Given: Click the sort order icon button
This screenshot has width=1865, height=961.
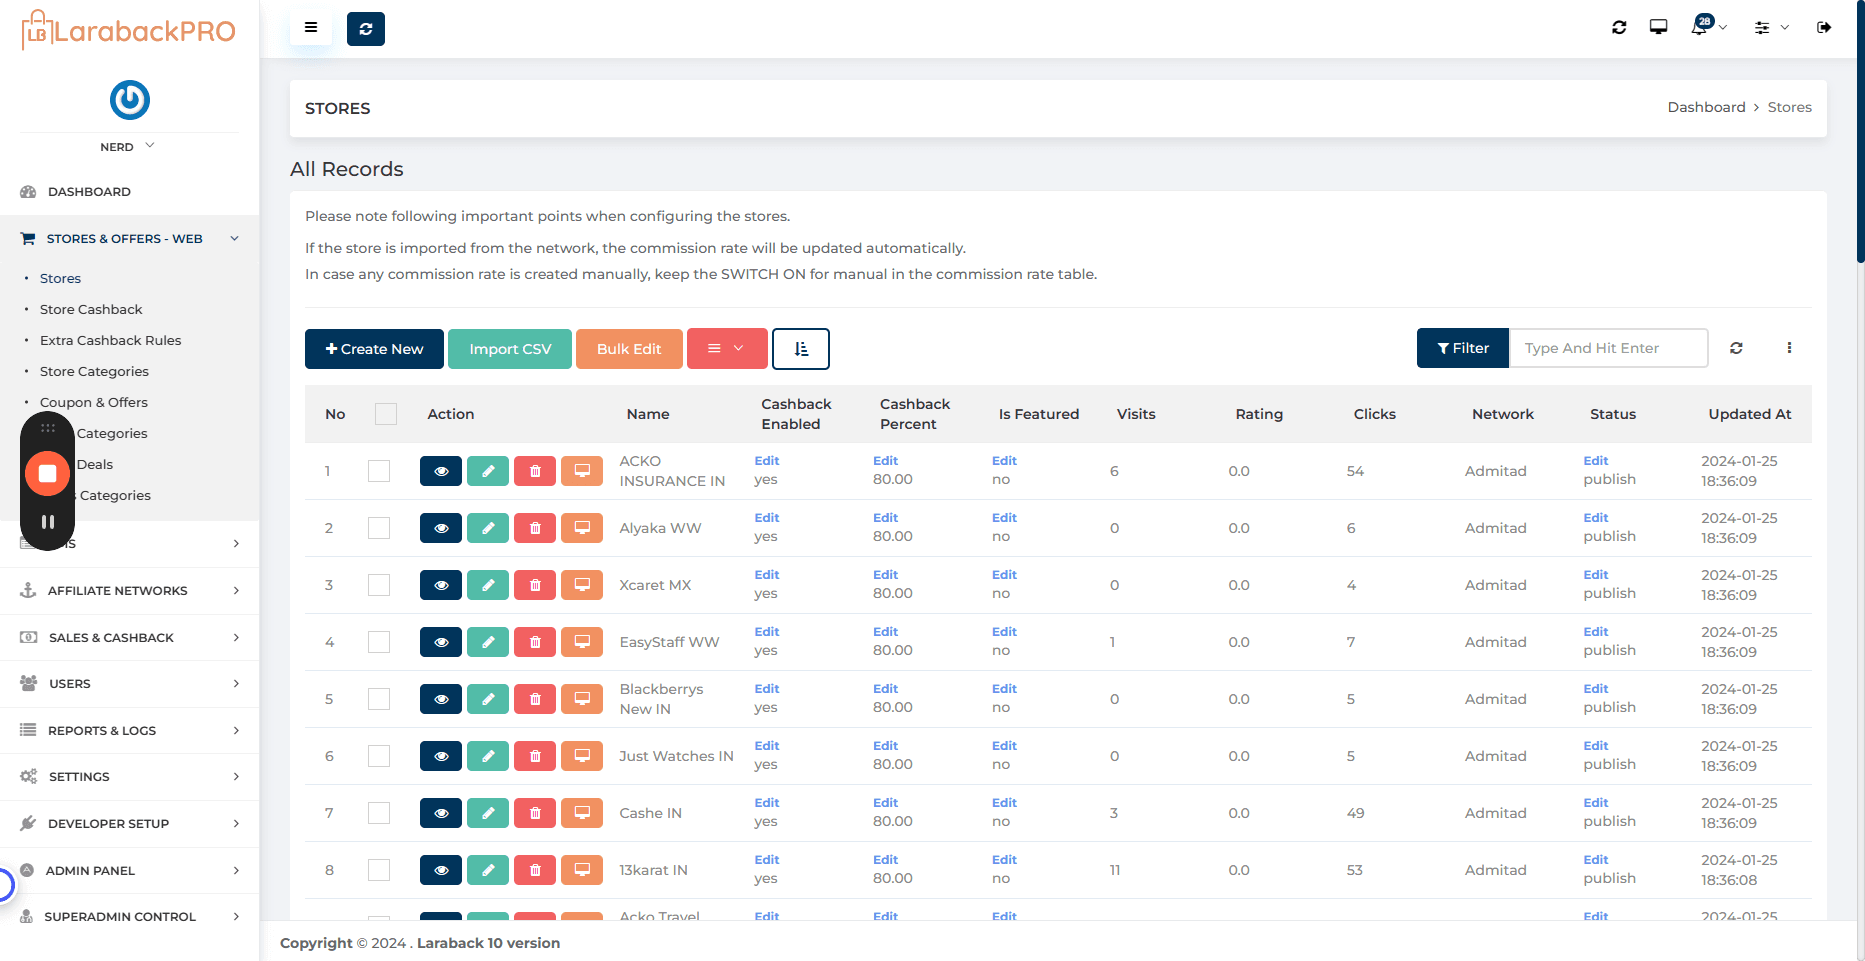Looking at the screenshot, I should pos(801,349).
